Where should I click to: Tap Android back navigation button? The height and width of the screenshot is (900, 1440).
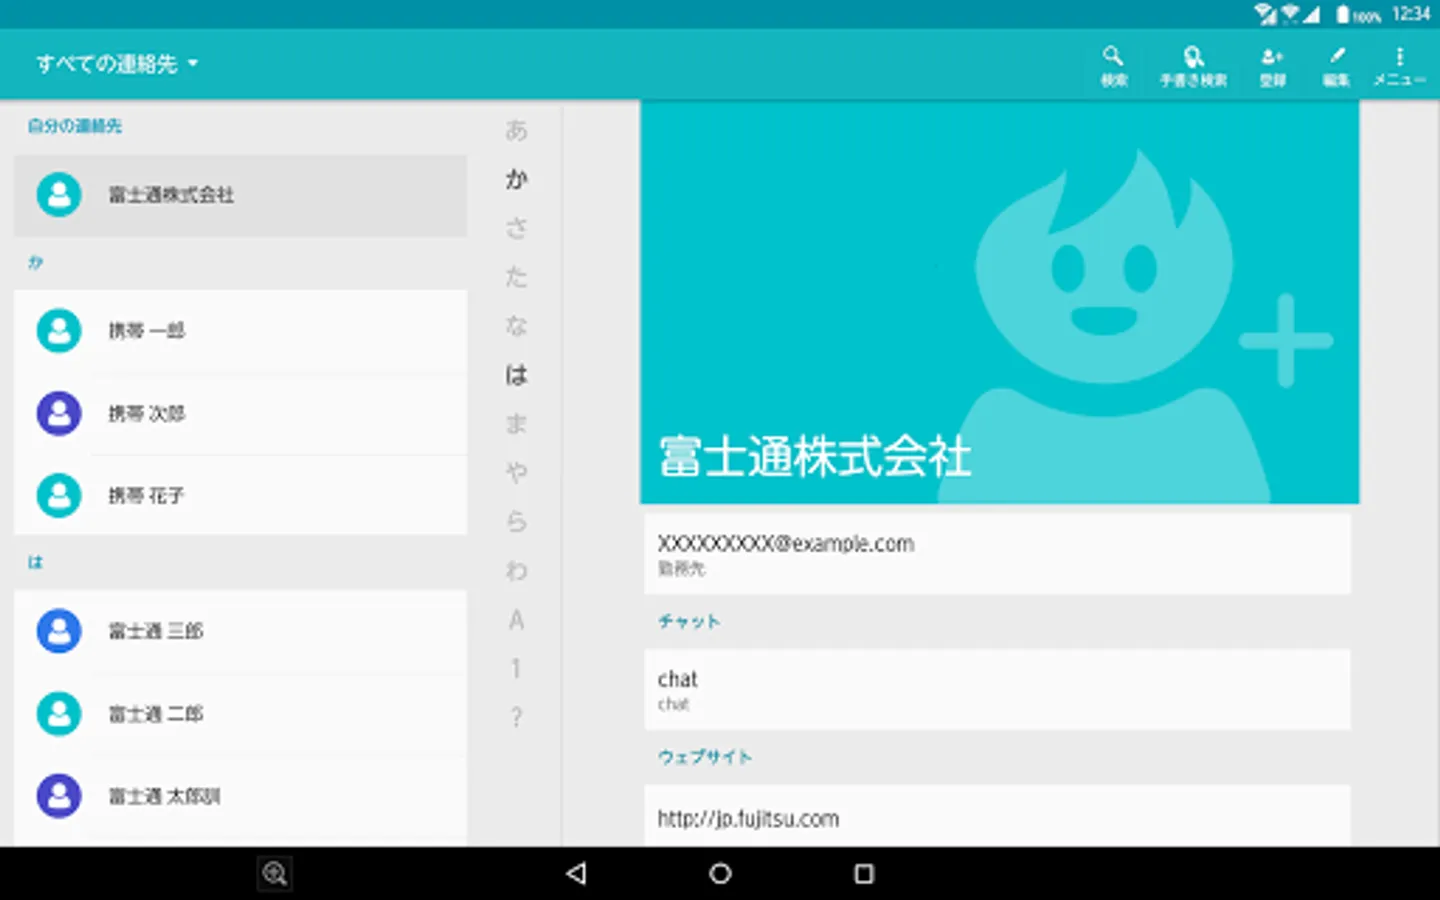click(x=576, y=873)
